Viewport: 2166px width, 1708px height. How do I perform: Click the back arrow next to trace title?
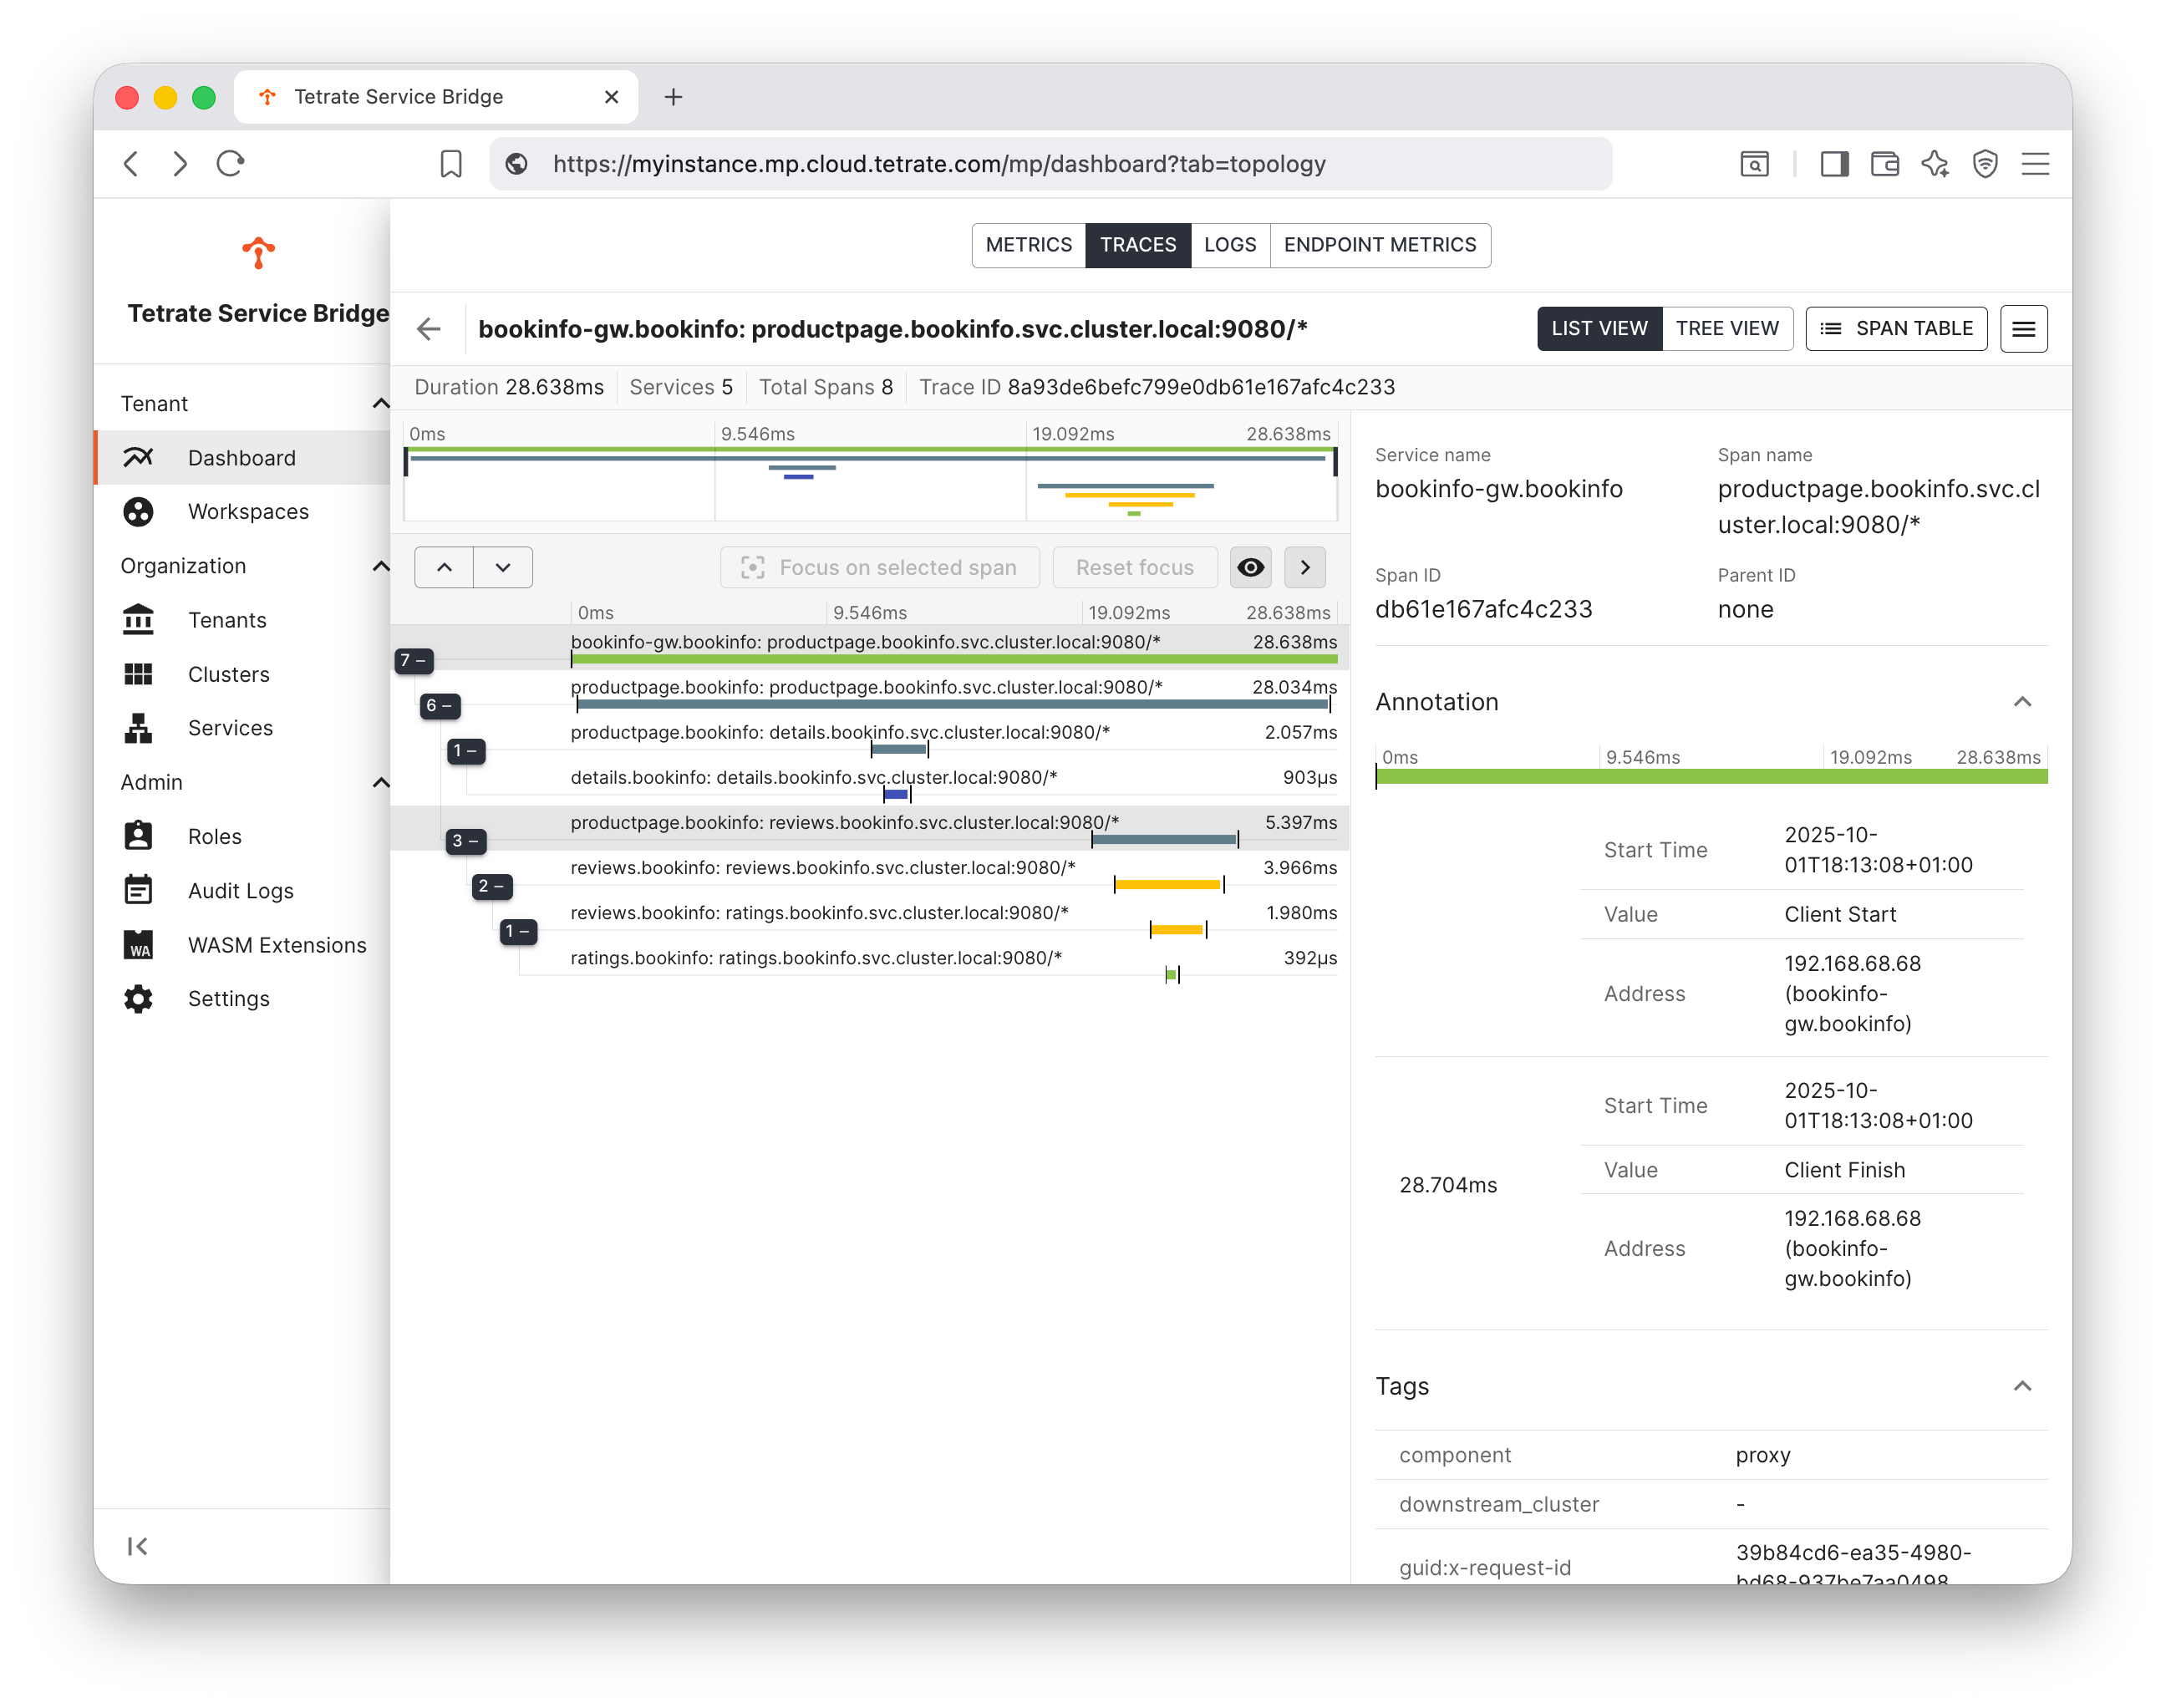[x=429, y=329]
